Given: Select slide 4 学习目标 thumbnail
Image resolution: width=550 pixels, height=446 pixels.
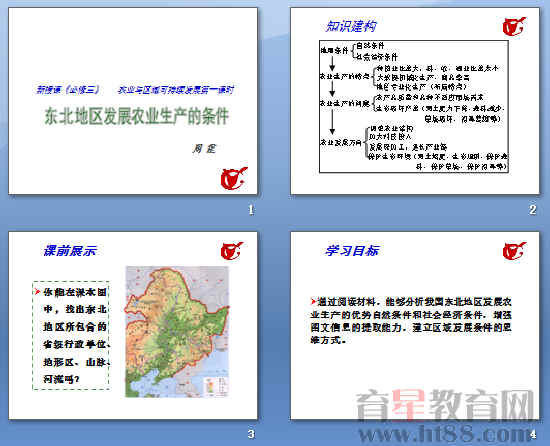Looking at the screenshot, I should pyautogui.click(x=415, y=325).
